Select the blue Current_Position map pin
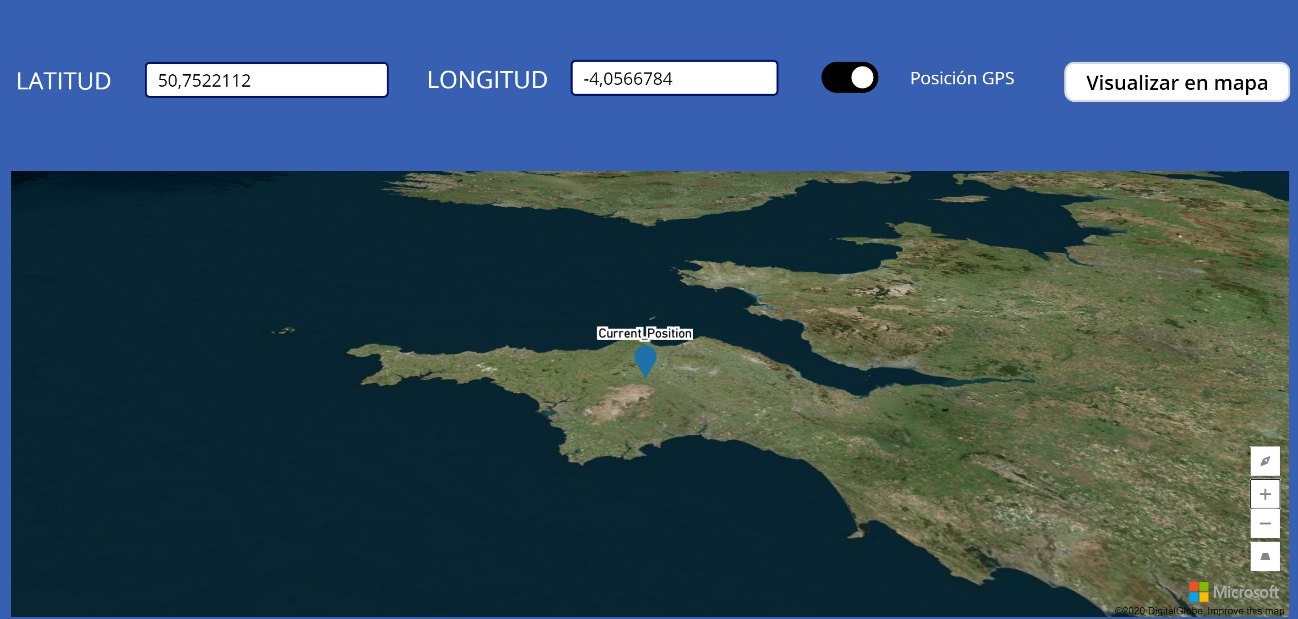Viewport: 1298px width, 619px height. click(x=645, y=360)
